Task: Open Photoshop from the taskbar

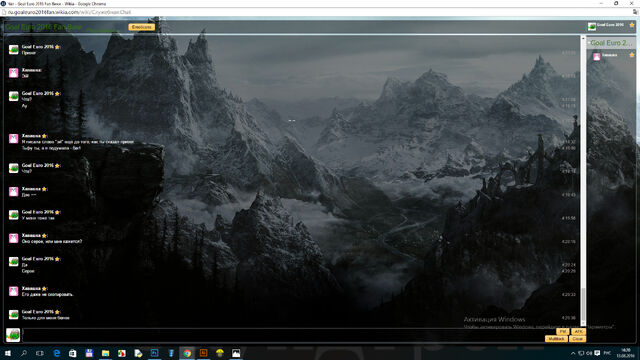Action: pos(155,353)
